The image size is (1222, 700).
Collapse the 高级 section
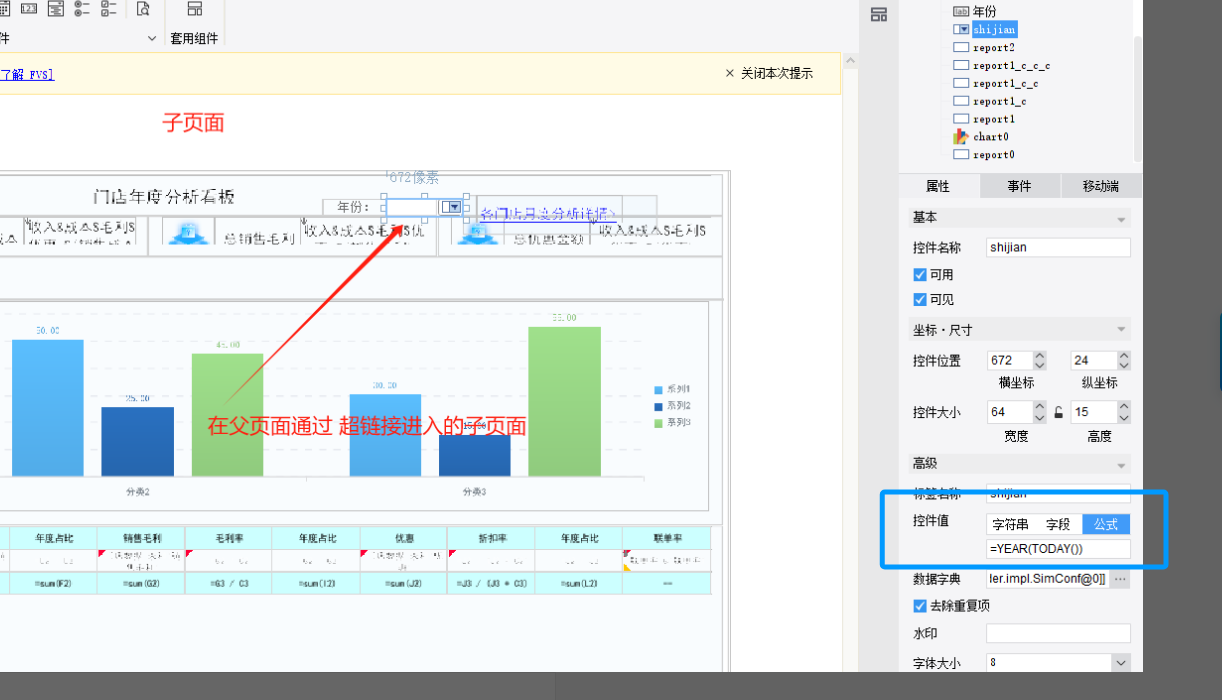pyautogui.click(x=1122, y=465)
